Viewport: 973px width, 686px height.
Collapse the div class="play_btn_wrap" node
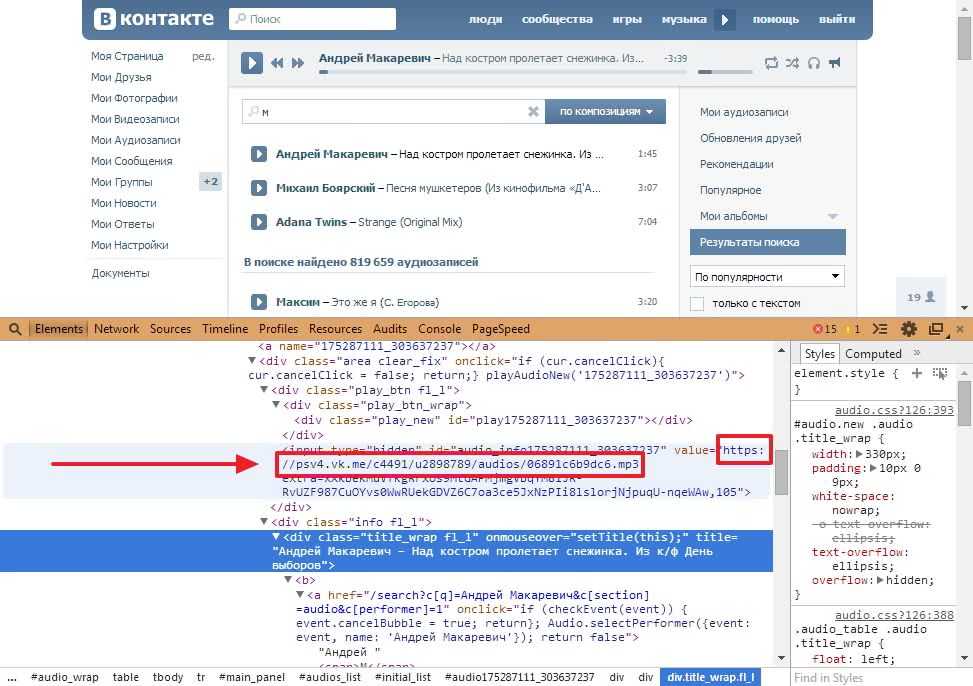[276, 405]
